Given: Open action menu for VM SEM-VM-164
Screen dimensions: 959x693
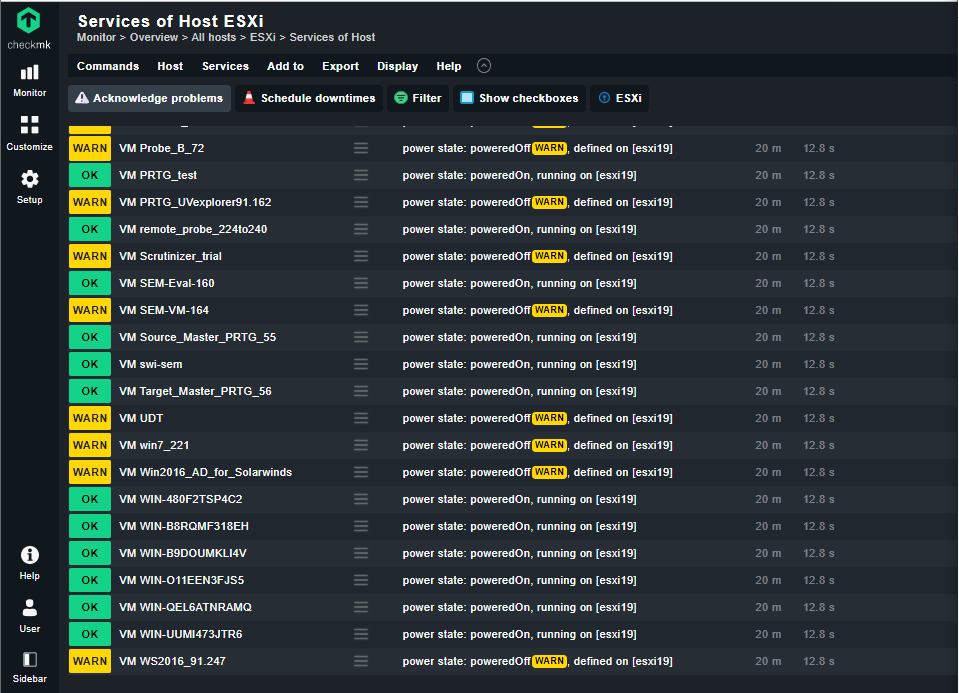Looking at the screenshot, I should point(361,310).
